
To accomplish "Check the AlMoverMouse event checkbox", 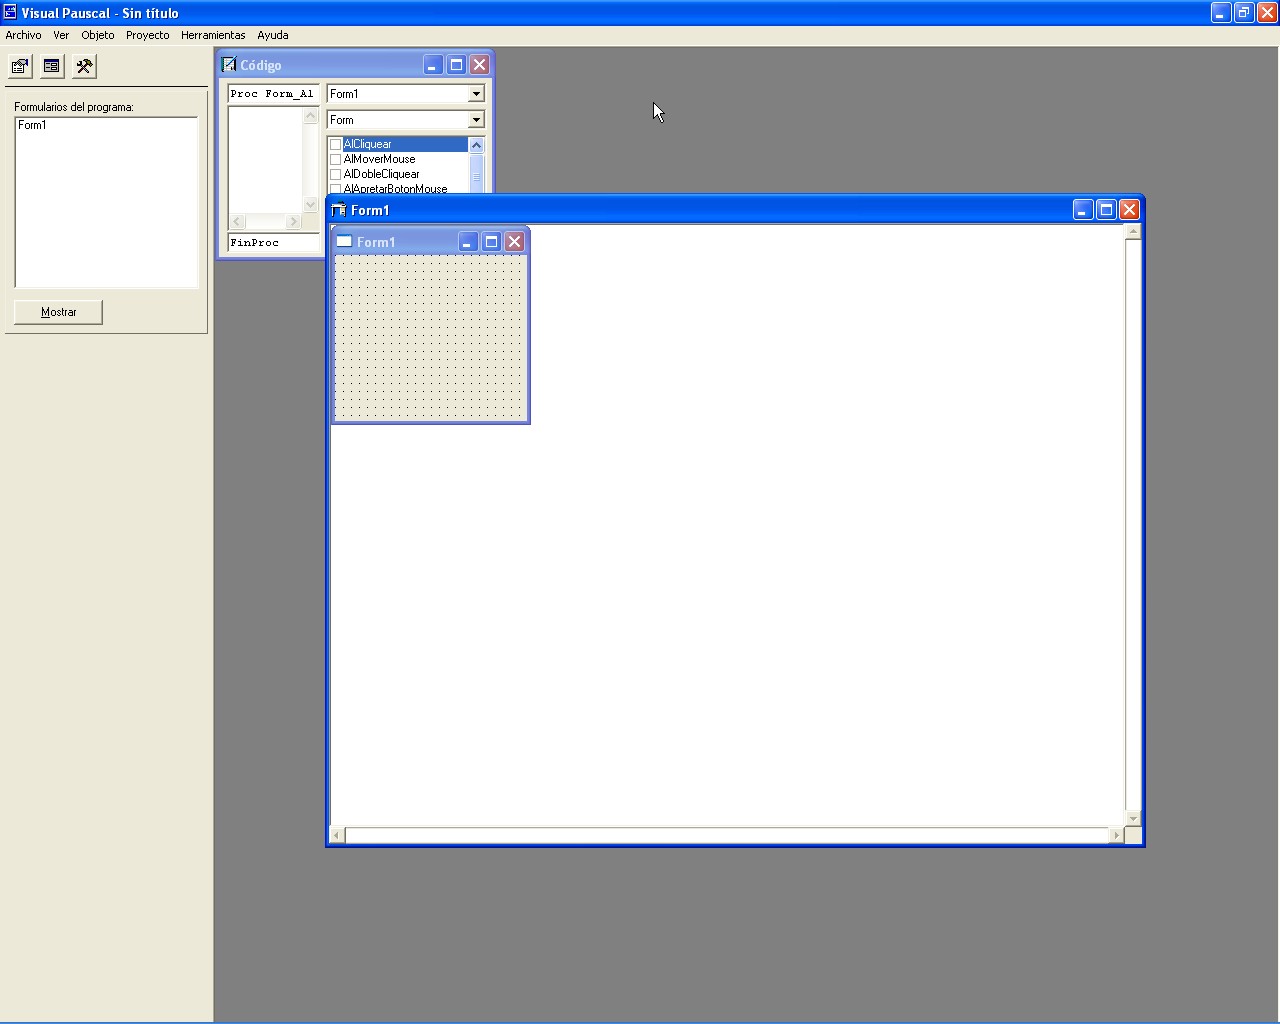I will point(336,159).
